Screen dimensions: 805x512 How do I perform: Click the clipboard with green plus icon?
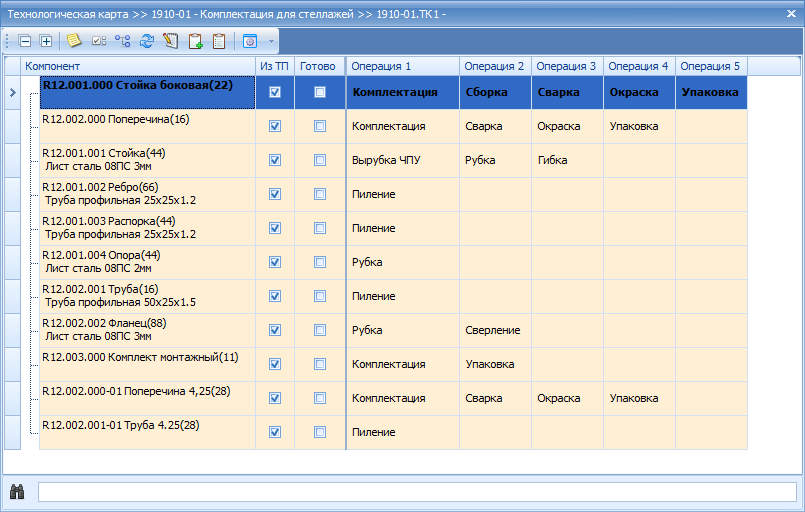pos(195,41)
